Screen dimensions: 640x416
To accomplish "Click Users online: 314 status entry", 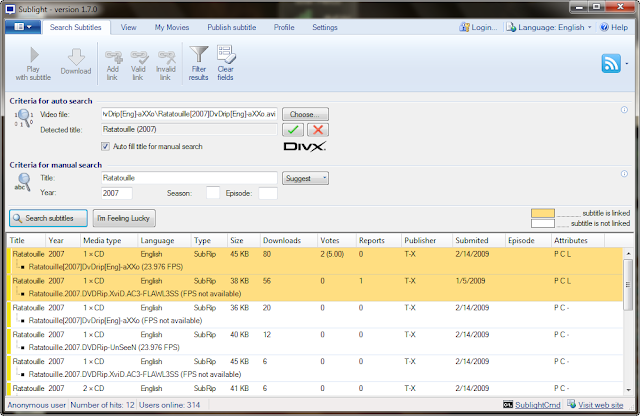I will click(169, 405).
